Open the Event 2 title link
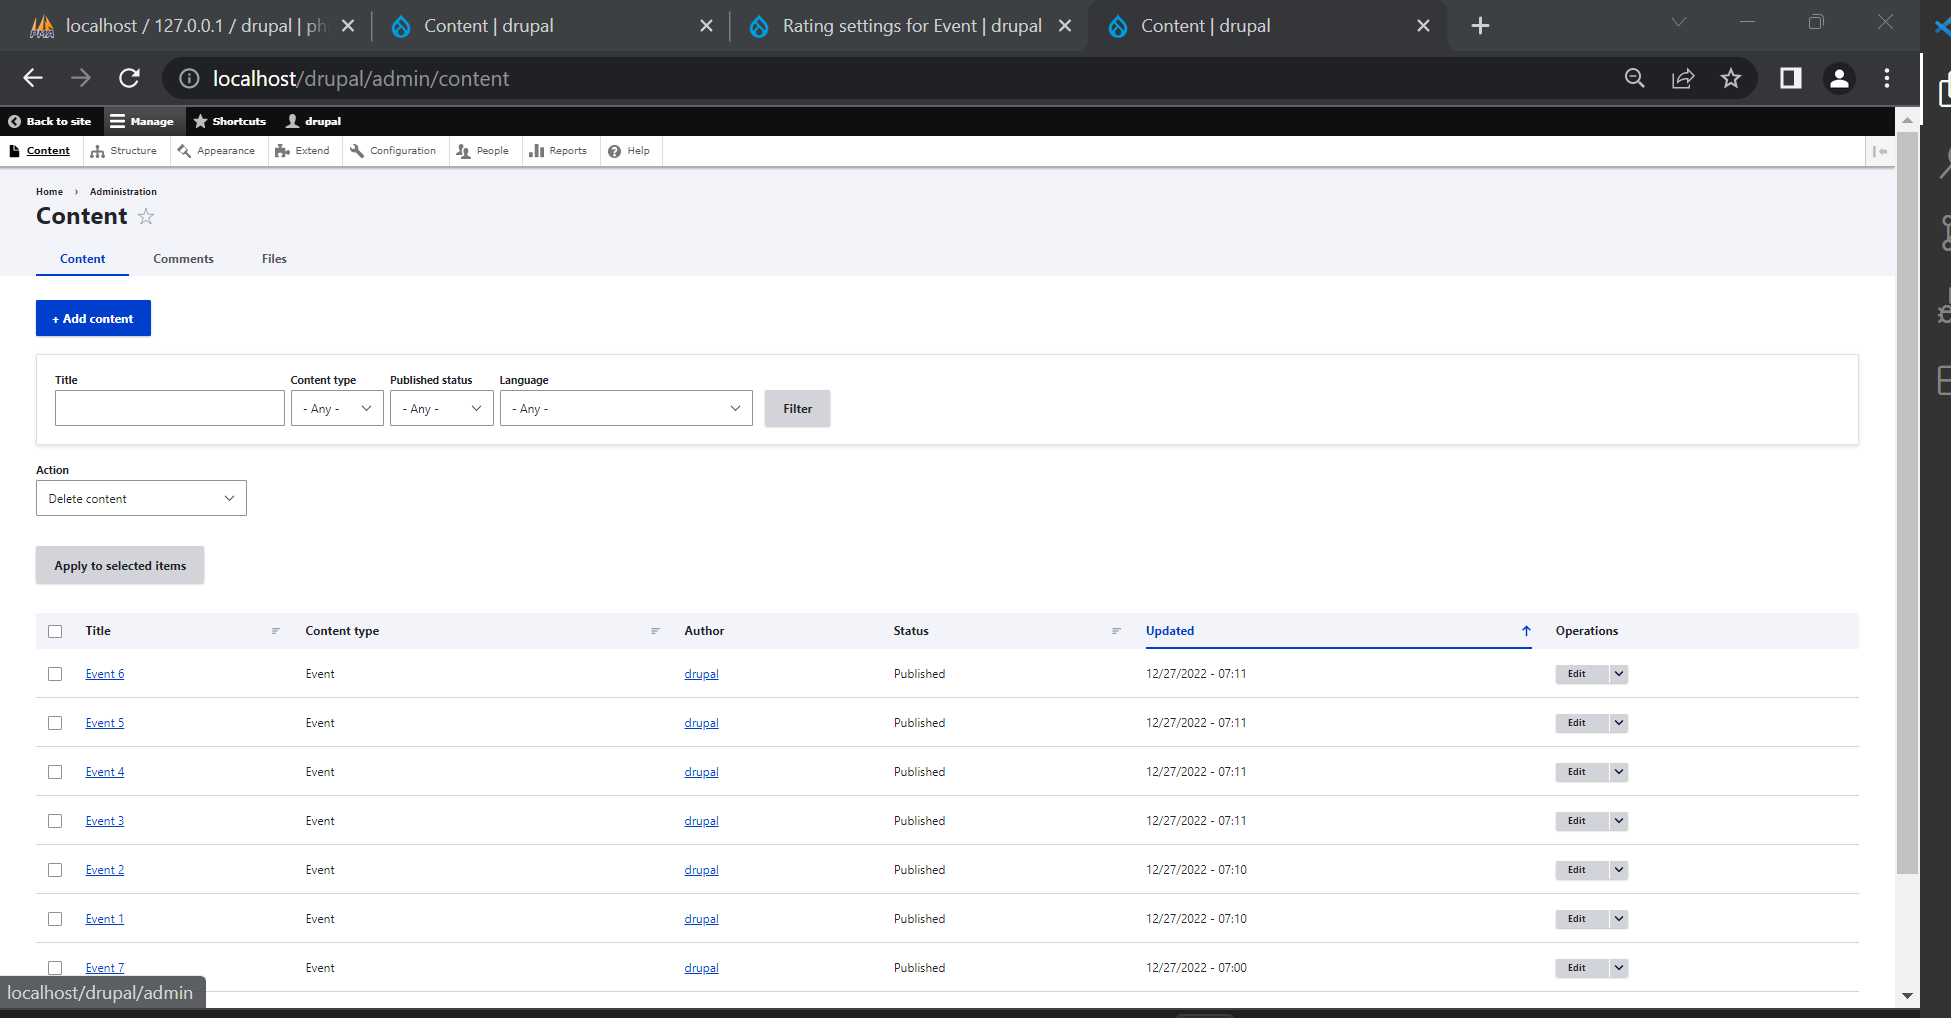Image resolution: width=1951 pixels, height=1018 pixels. click(105, 870)
